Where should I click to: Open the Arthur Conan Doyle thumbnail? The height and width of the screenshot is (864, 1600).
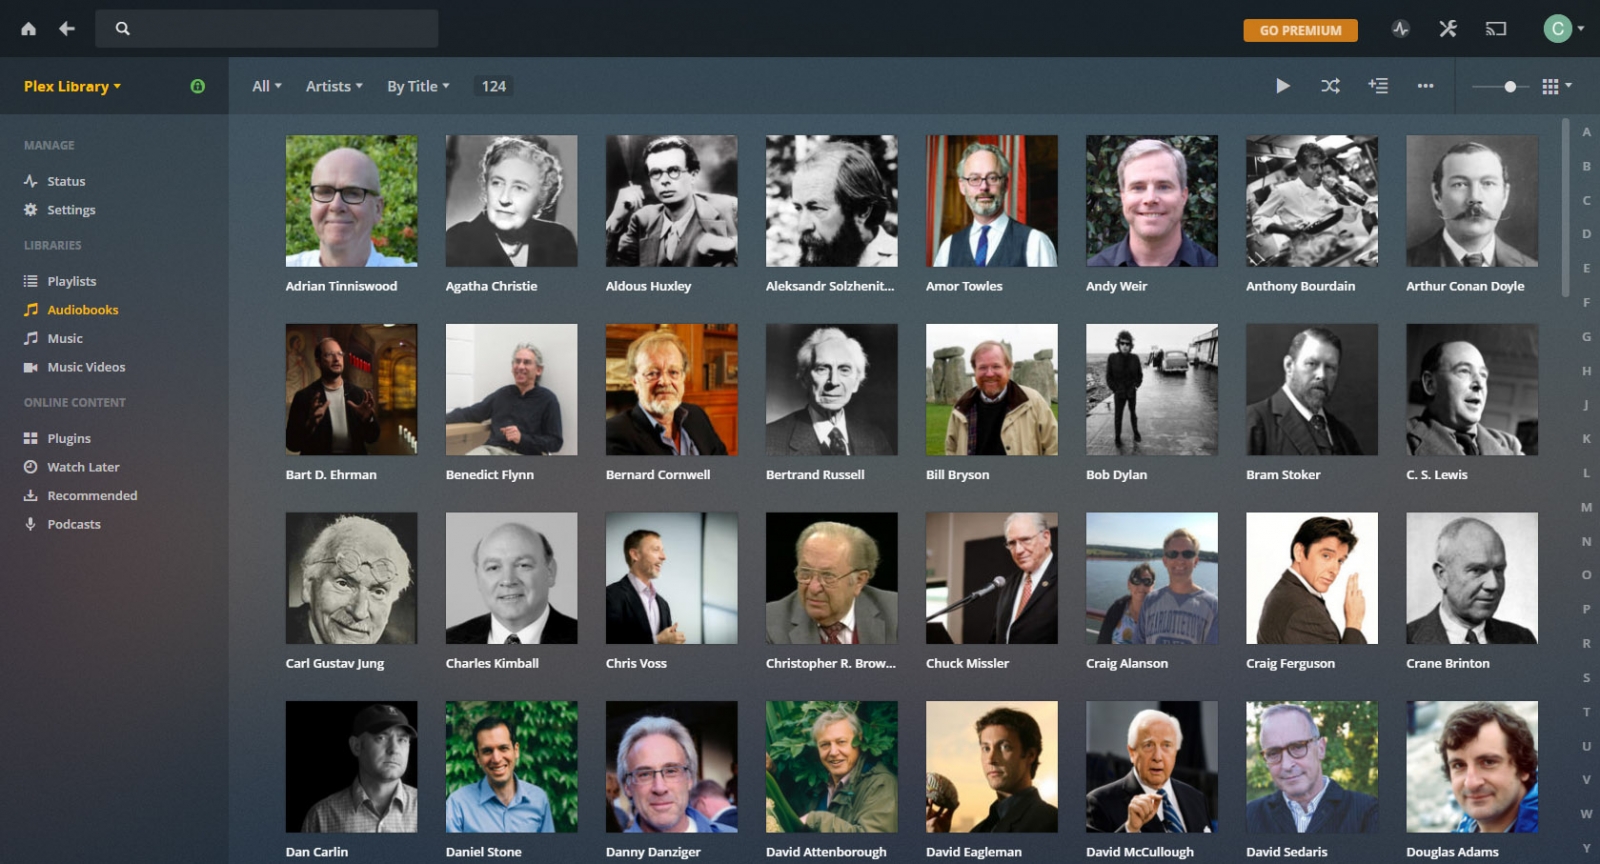tap(1472, 201)
